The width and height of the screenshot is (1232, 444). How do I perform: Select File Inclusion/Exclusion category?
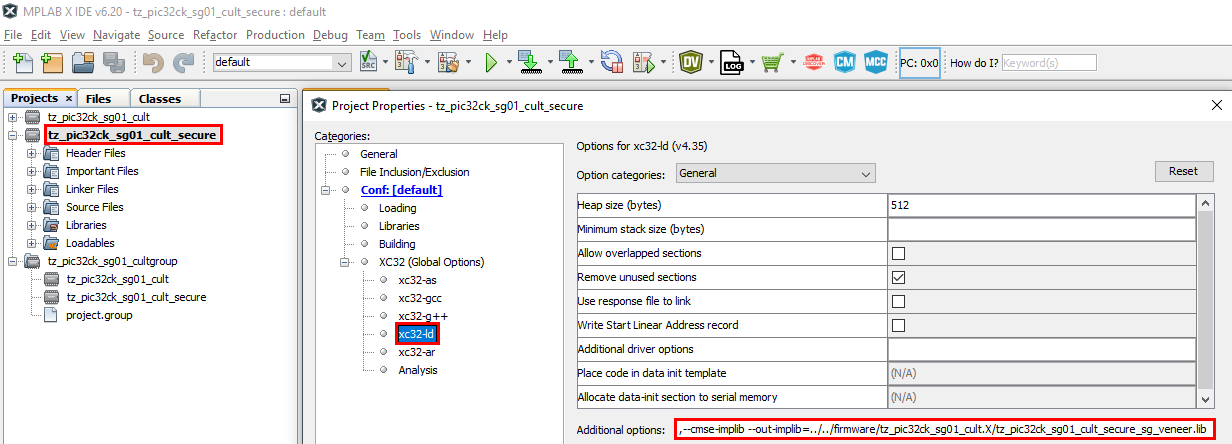(x=414, y=172)
